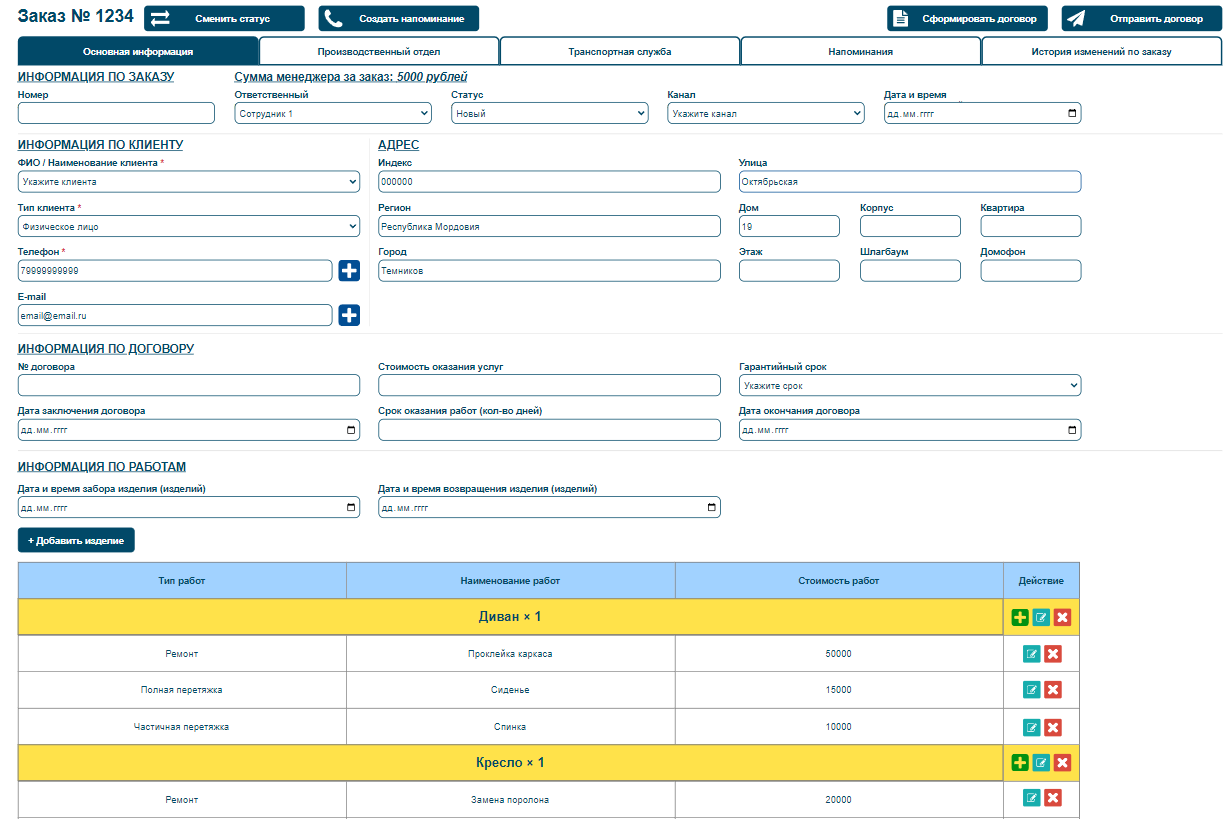Open the Транспортная служба tab
This screenshot has height=819, width=1232.
point(620,51)
